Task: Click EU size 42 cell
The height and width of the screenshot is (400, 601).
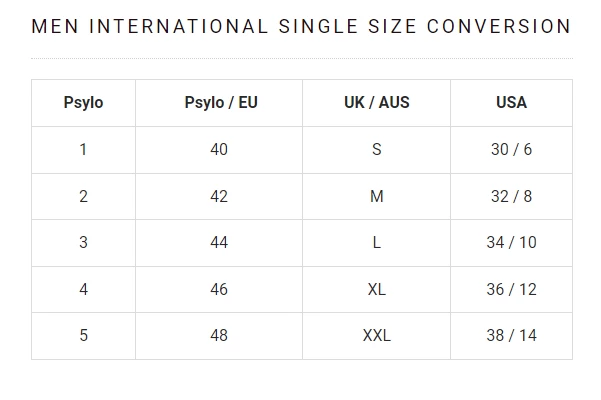Action: click(x=219, y=197)
